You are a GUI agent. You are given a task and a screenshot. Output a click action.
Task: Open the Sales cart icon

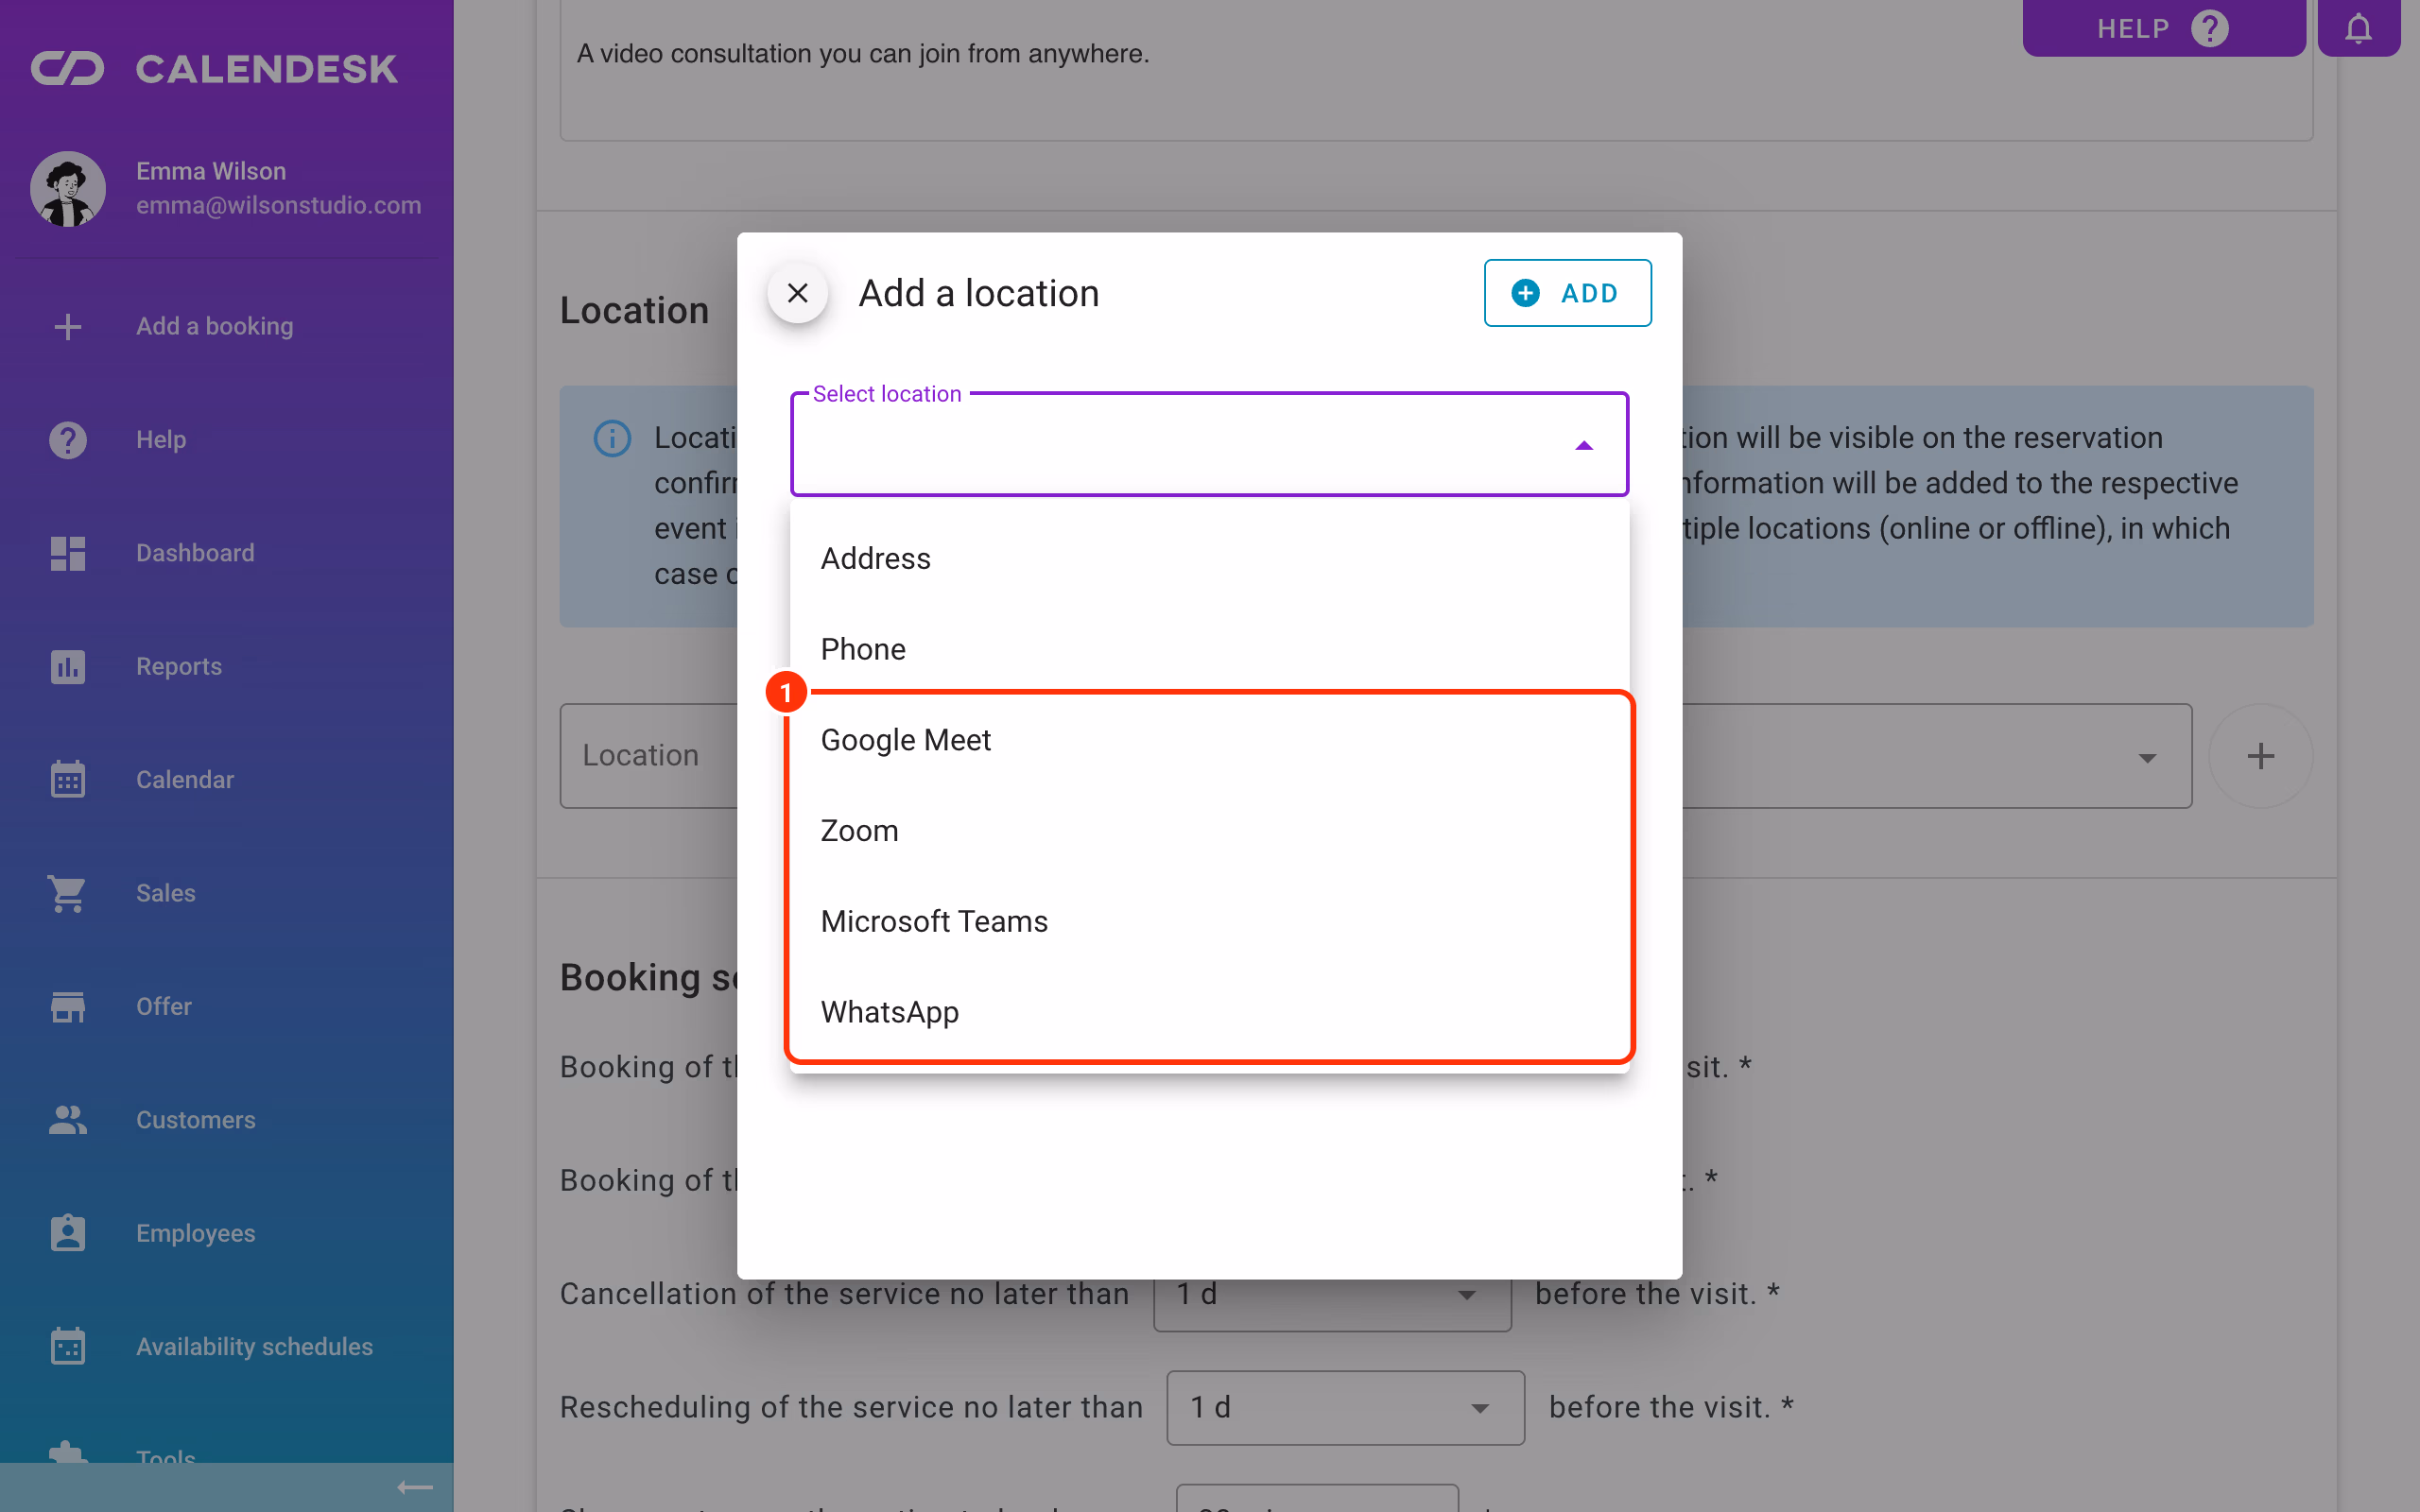(68, 893)
